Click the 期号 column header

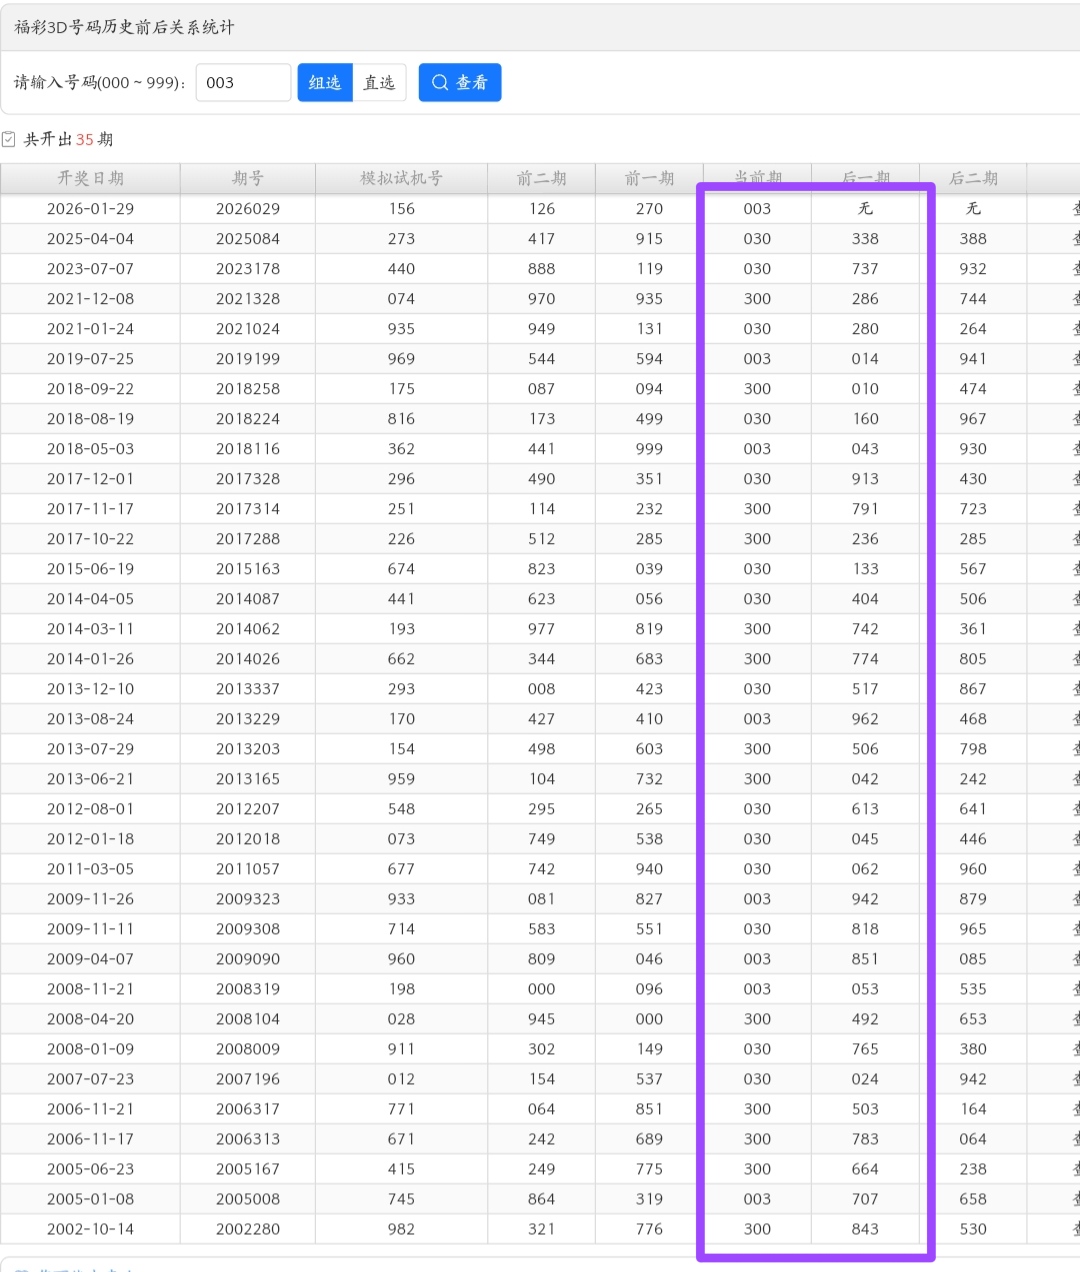pos(247,178)
